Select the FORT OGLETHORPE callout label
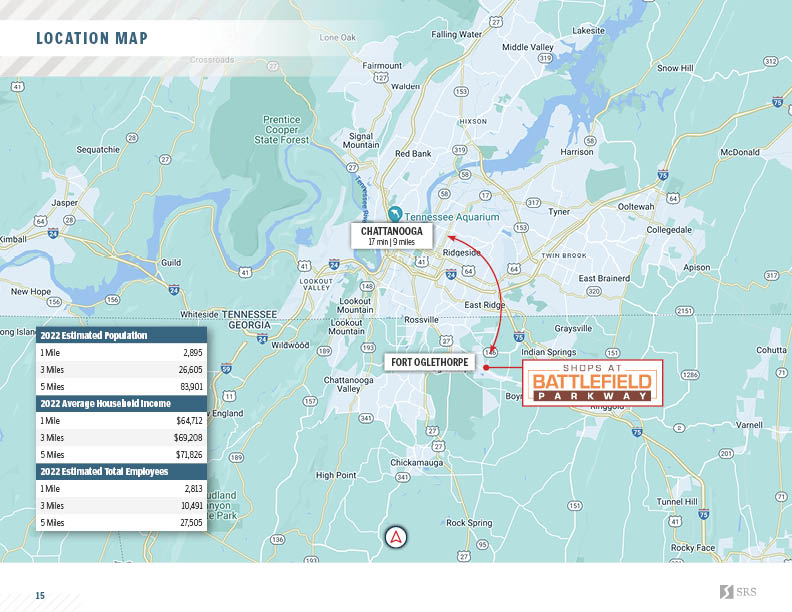The width and height of the screenshot is (792, 612). point(429,362)
